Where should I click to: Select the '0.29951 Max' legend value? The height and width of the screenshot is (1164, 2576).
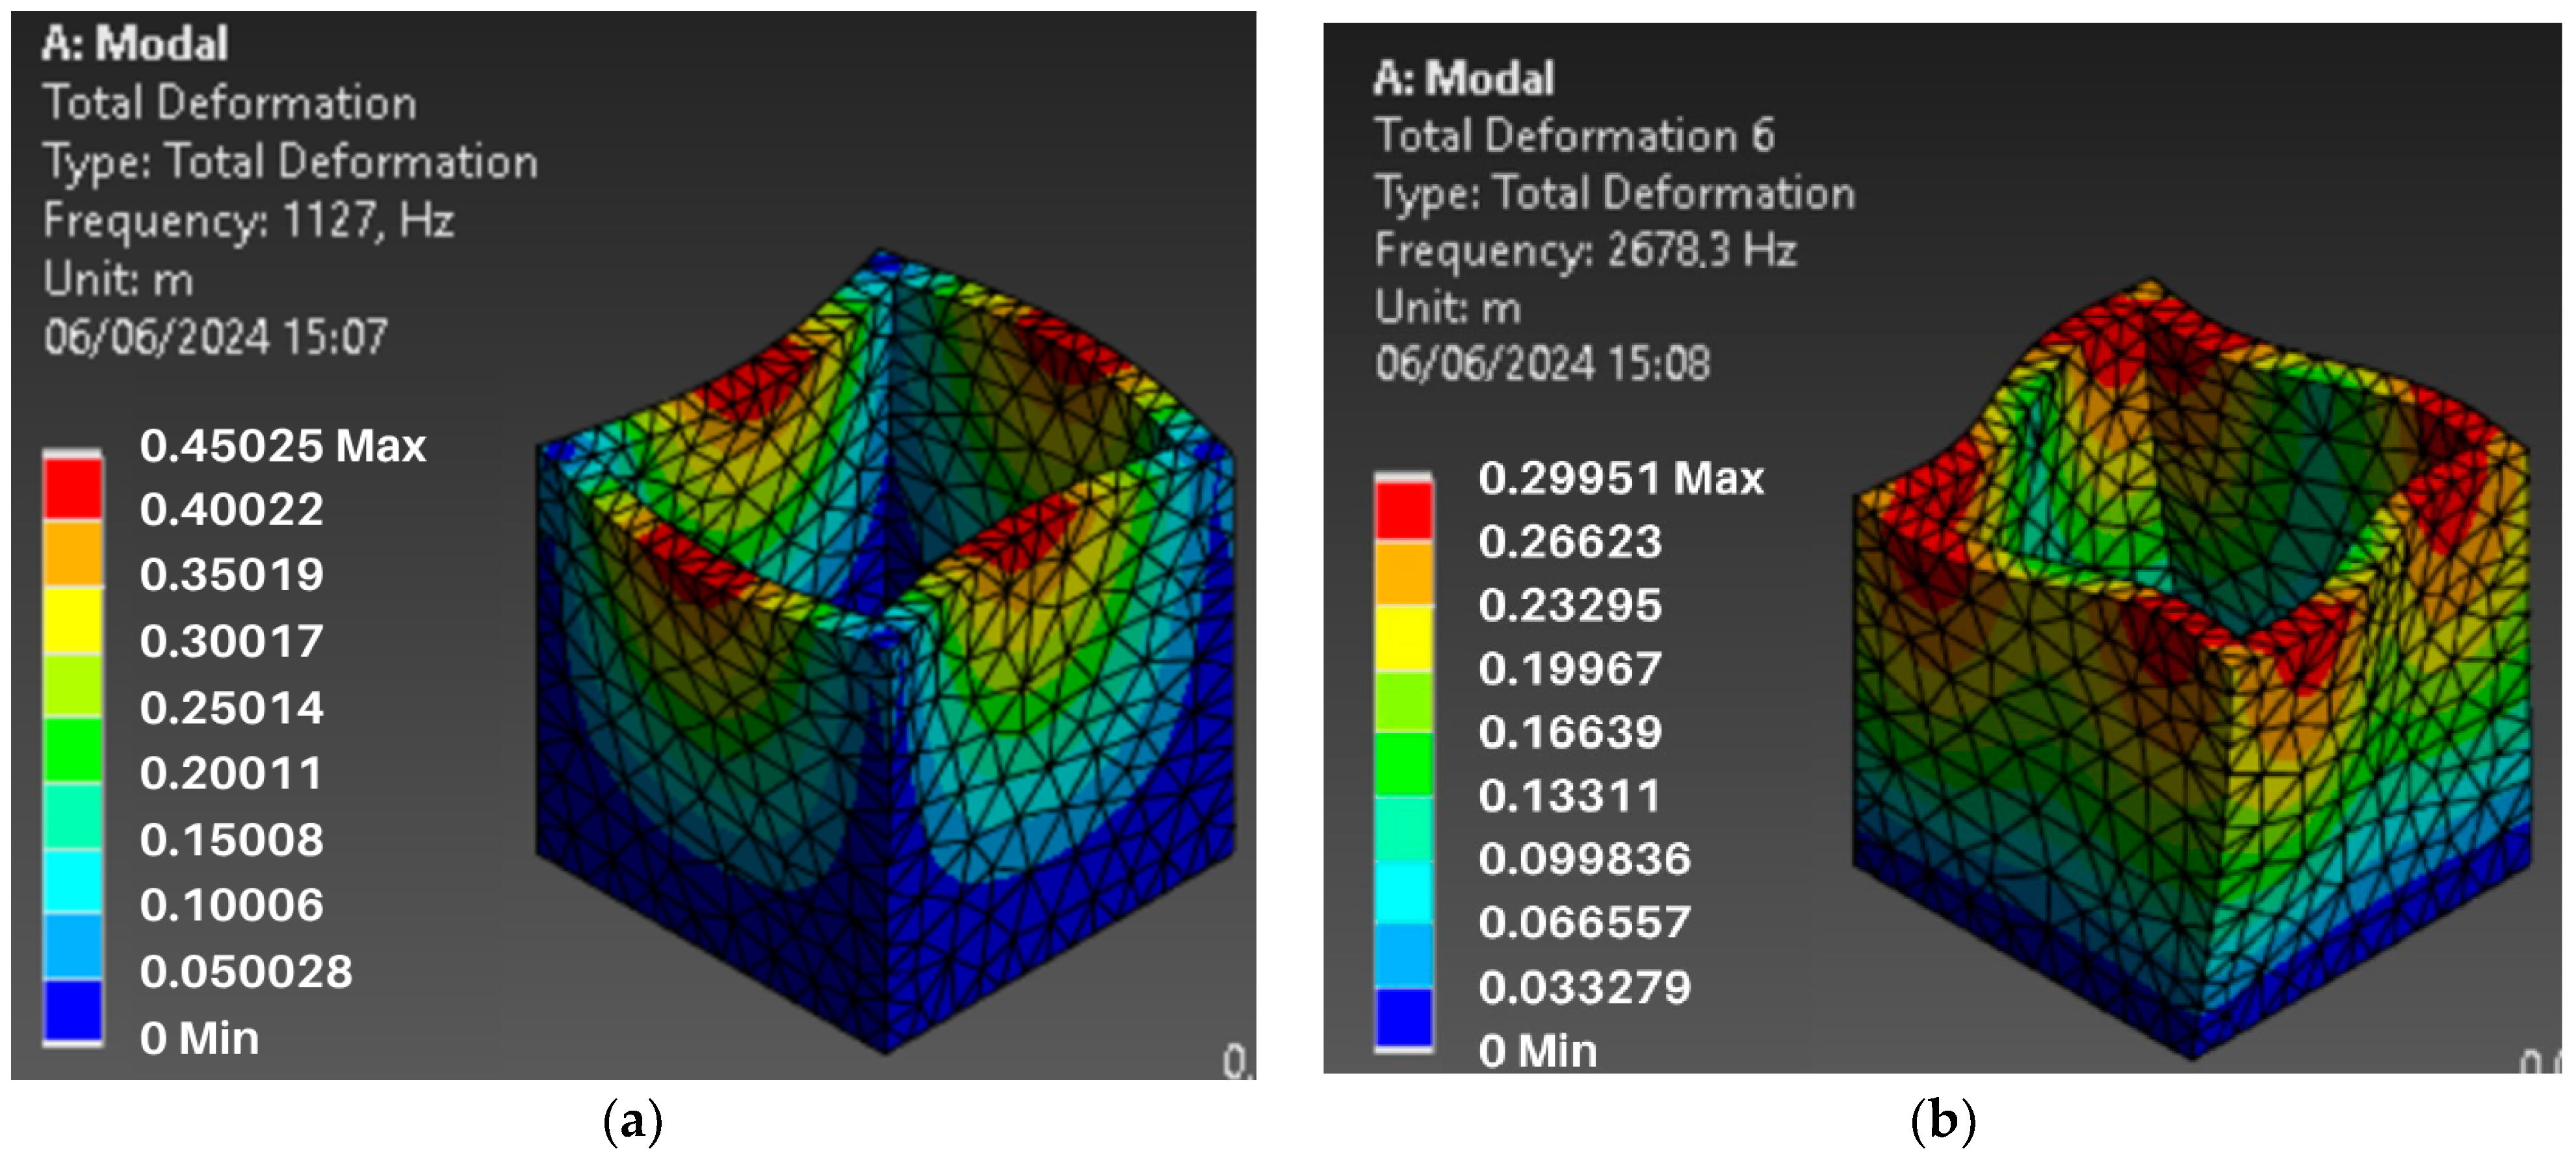click(1621, 478)
